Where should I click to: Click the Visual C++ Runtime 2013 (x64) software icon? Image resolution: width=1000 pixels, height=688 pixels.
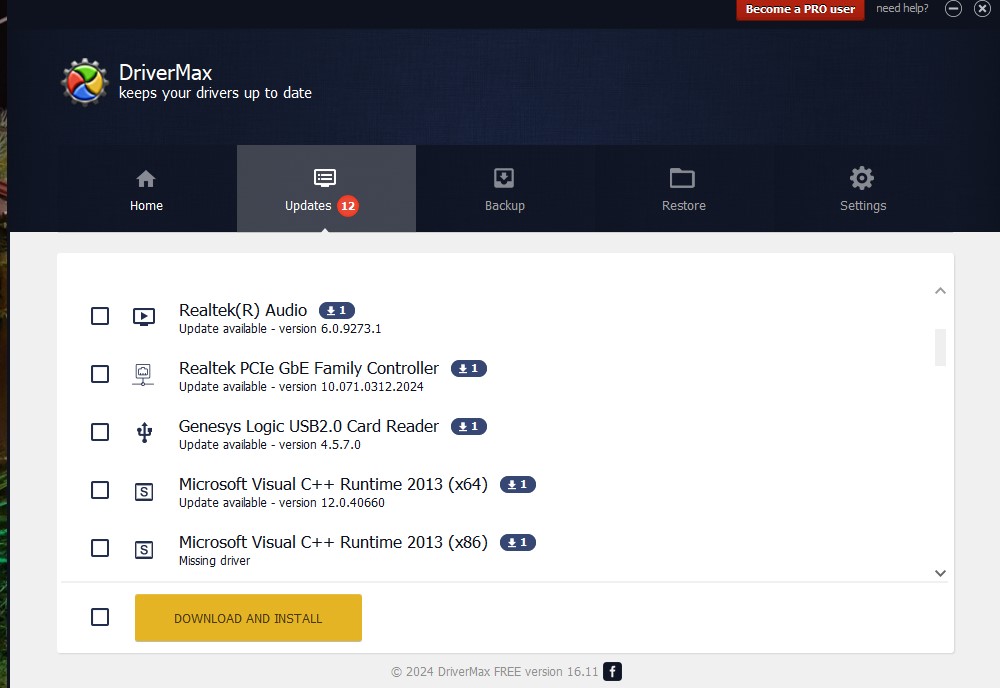(144, 491)
